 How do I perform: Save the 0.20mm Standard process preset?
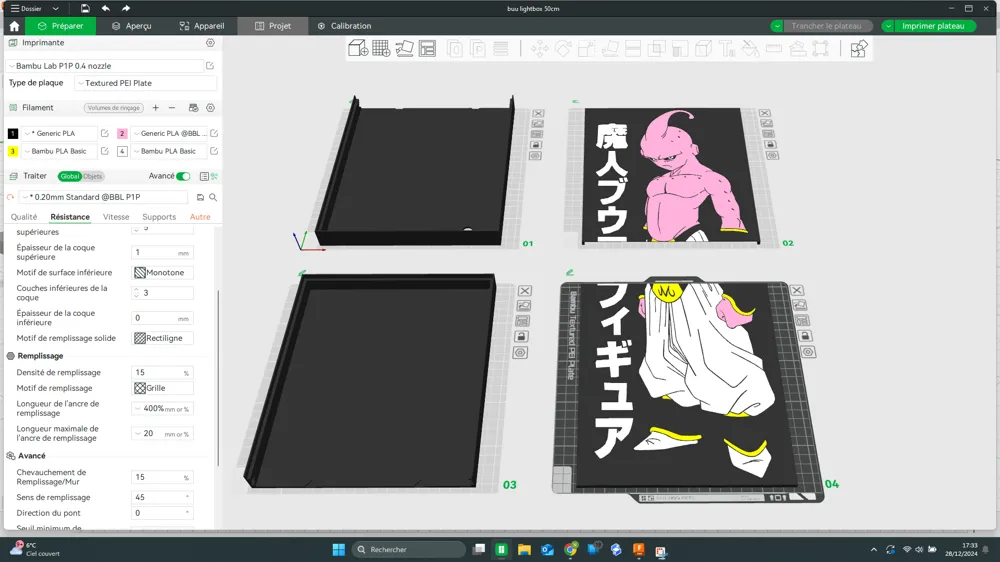pos(200,197)
